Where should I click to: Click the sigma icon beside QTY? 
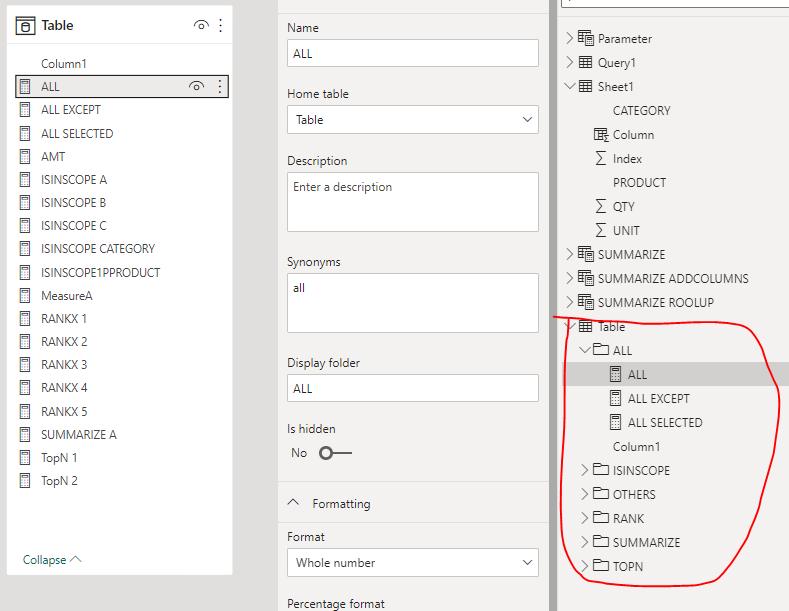(x=600, y=207)
